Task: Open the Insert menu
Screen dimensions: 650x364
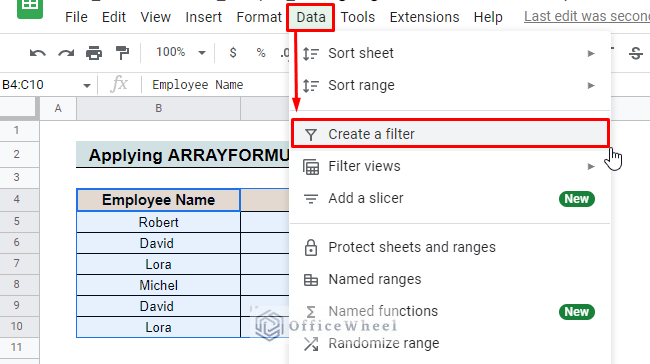Action: coord(204,17)
